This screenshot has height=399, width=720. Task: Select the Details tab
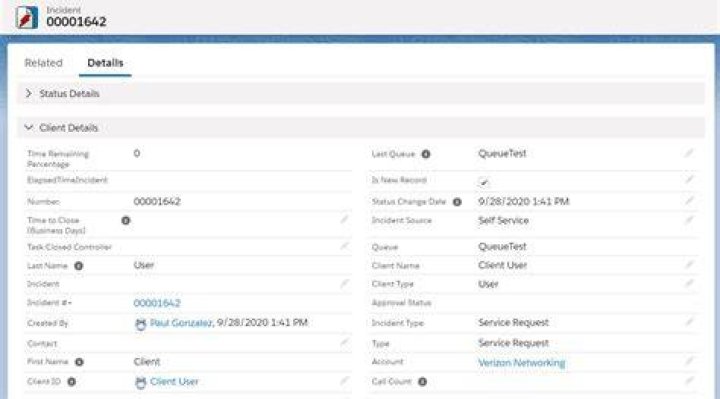pyautogui.click(x=105, y=63)
